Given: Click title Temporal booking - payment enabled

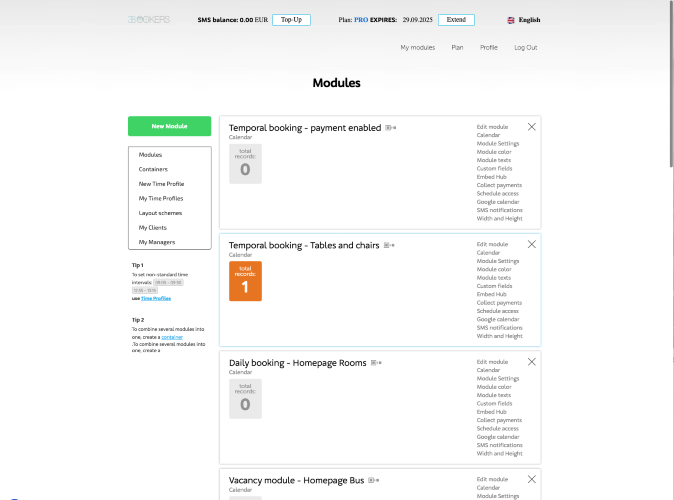Looking at the screenshot, I should click(305, 128).
